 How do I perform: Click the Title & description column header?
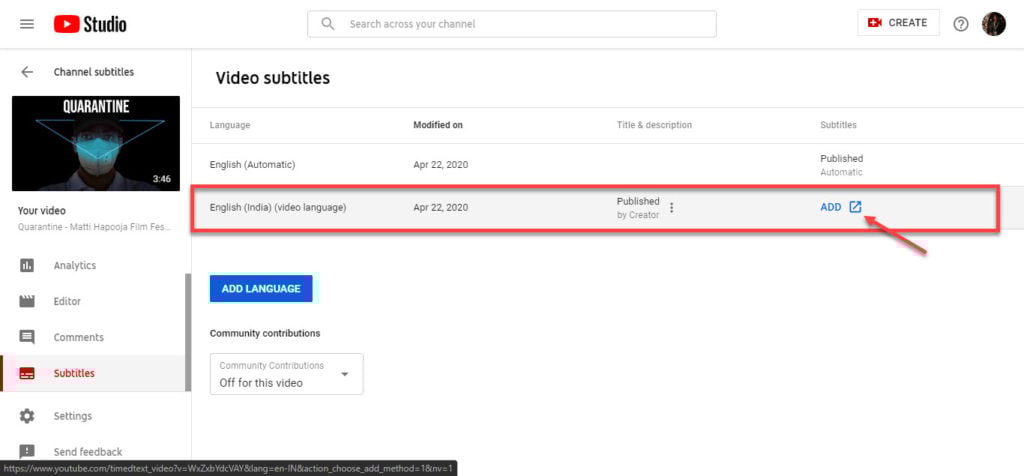point(654,125)
